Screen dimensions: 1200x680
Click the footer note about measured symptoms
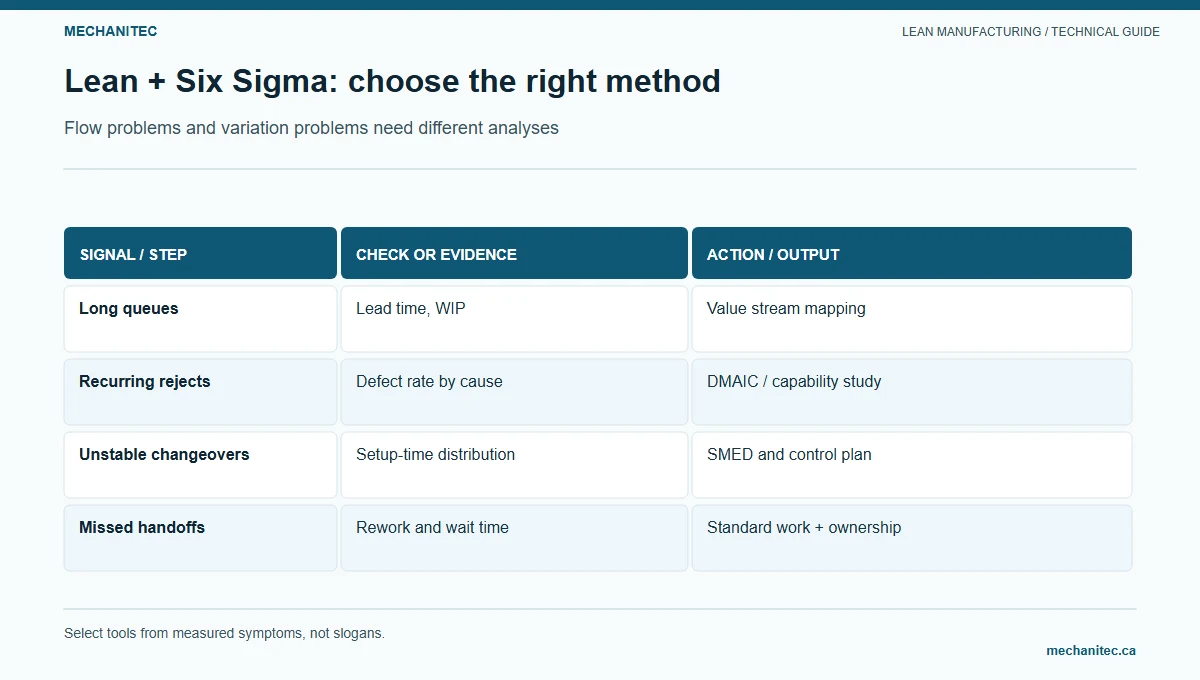click(224, 633)
